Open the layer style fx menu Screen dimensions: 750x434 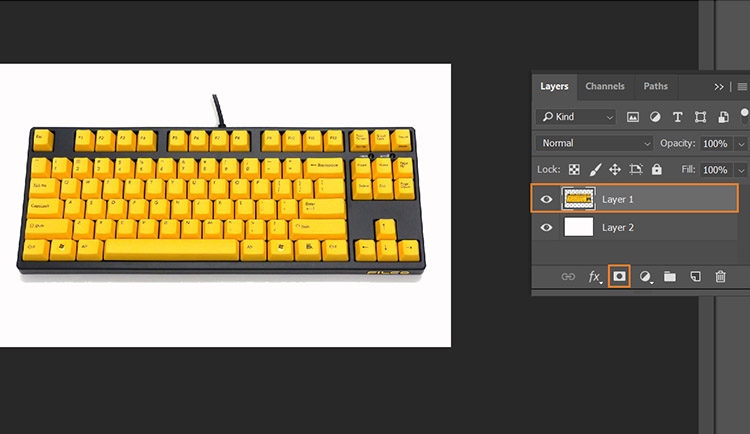pos(594,276)
